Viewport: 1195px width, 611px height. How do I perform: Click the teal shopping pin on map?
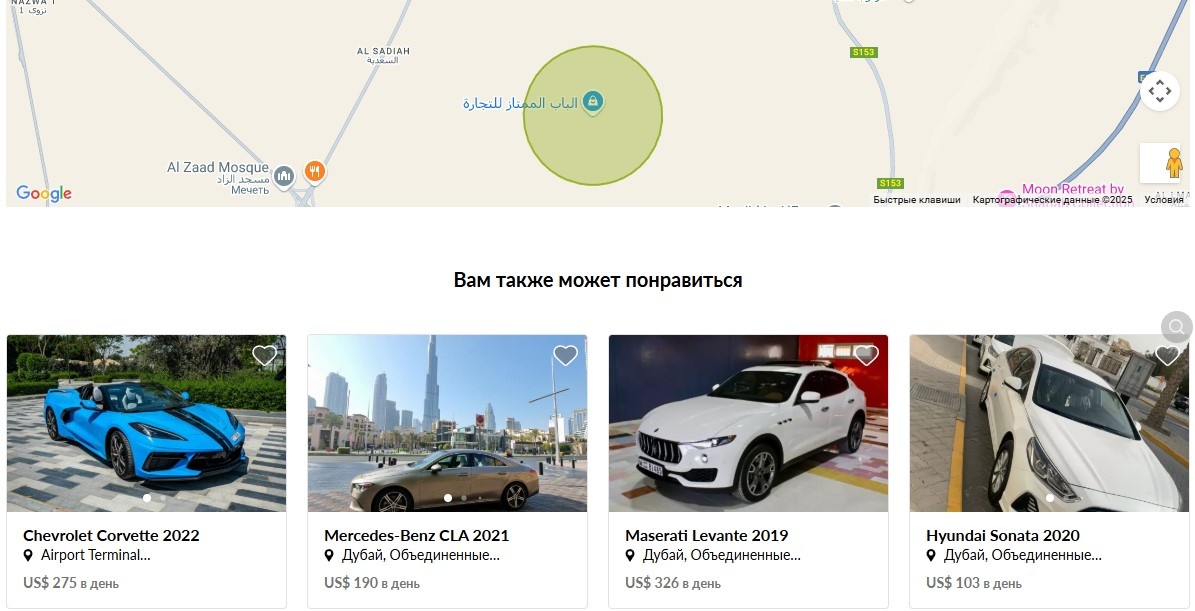[593, 102]
